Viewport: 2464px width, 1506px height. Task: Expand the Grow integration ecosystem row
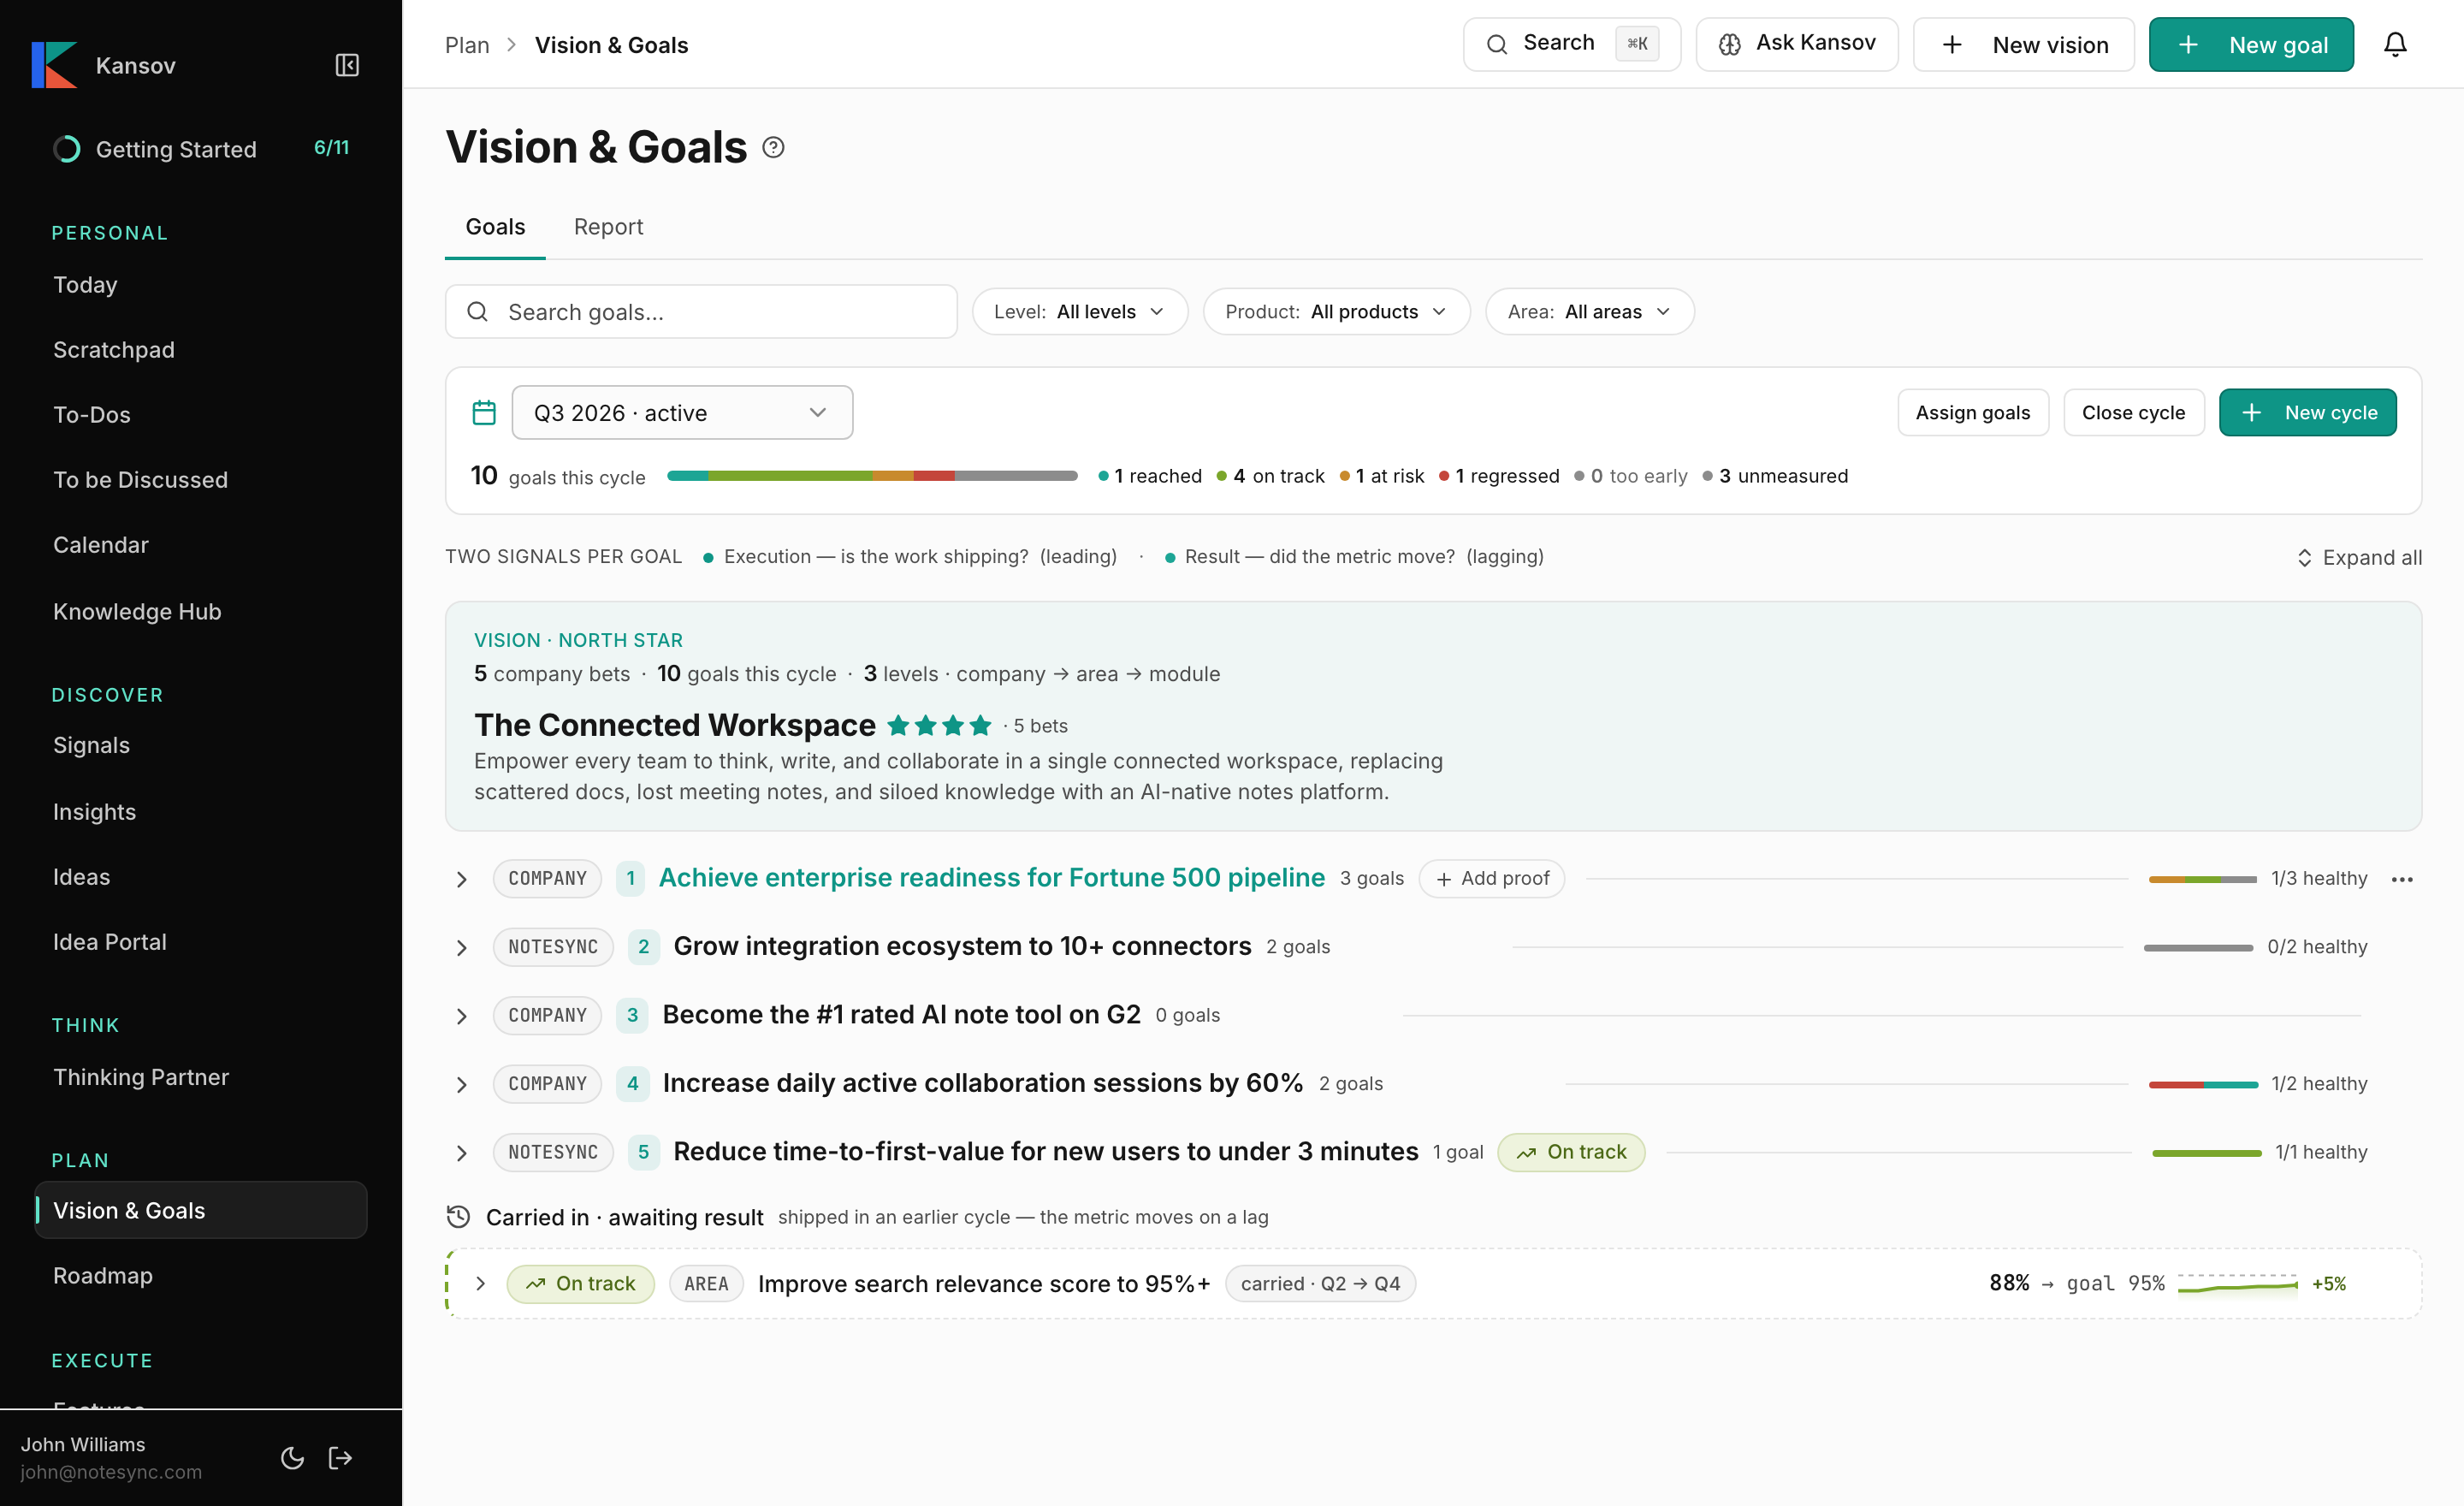coord(462,947)
